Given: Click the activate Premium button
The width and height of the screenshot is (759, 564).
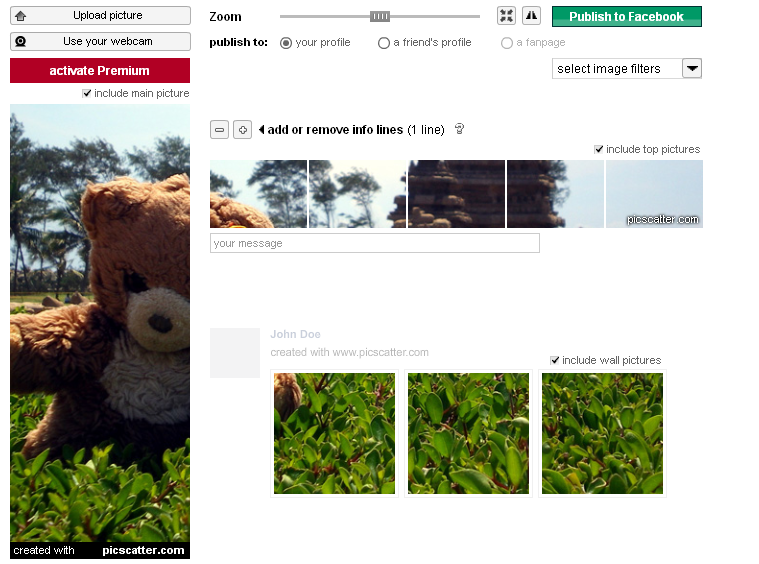Looking at the screenshot, I should pos(100,71).
